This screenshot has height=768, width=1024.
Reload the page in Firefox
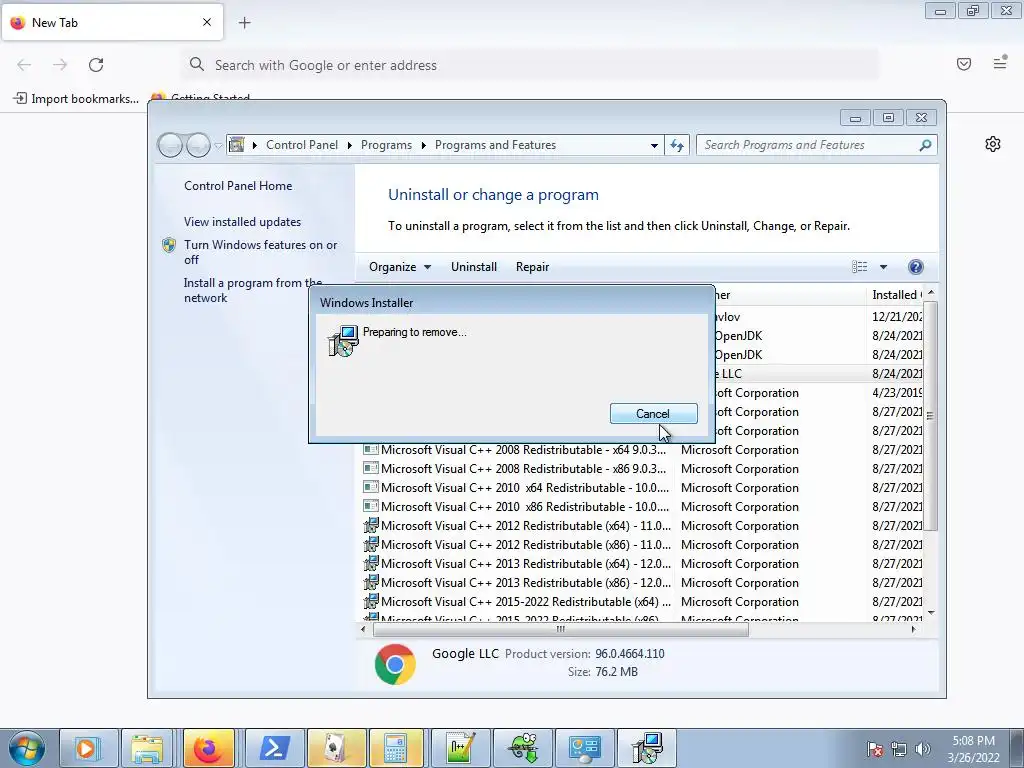pos(96,65)
